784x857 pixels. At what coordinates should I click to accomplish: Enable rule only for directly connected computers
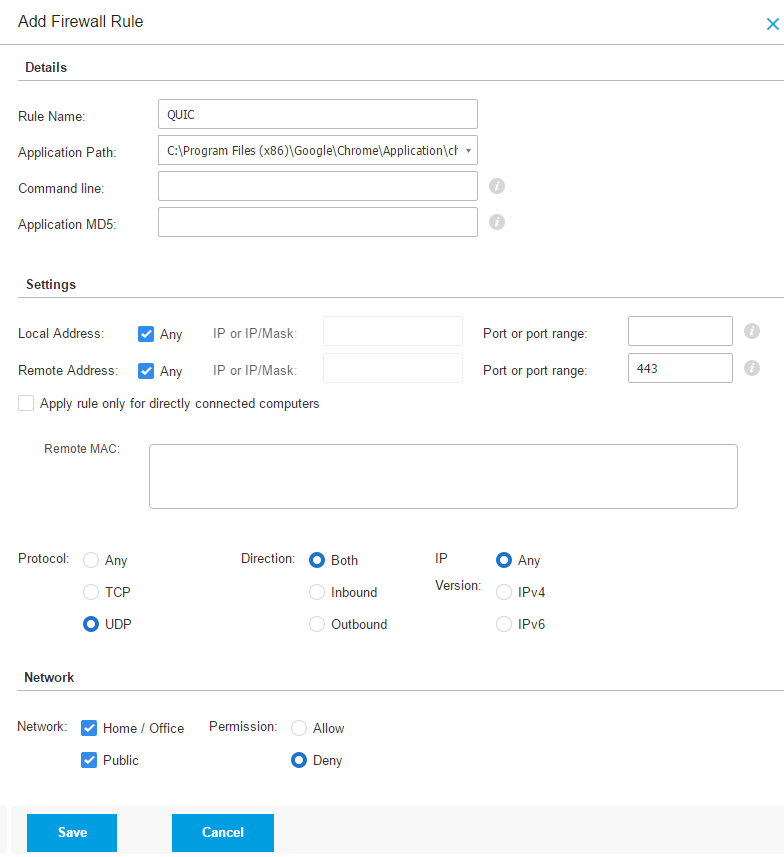(x=26, y=403)
